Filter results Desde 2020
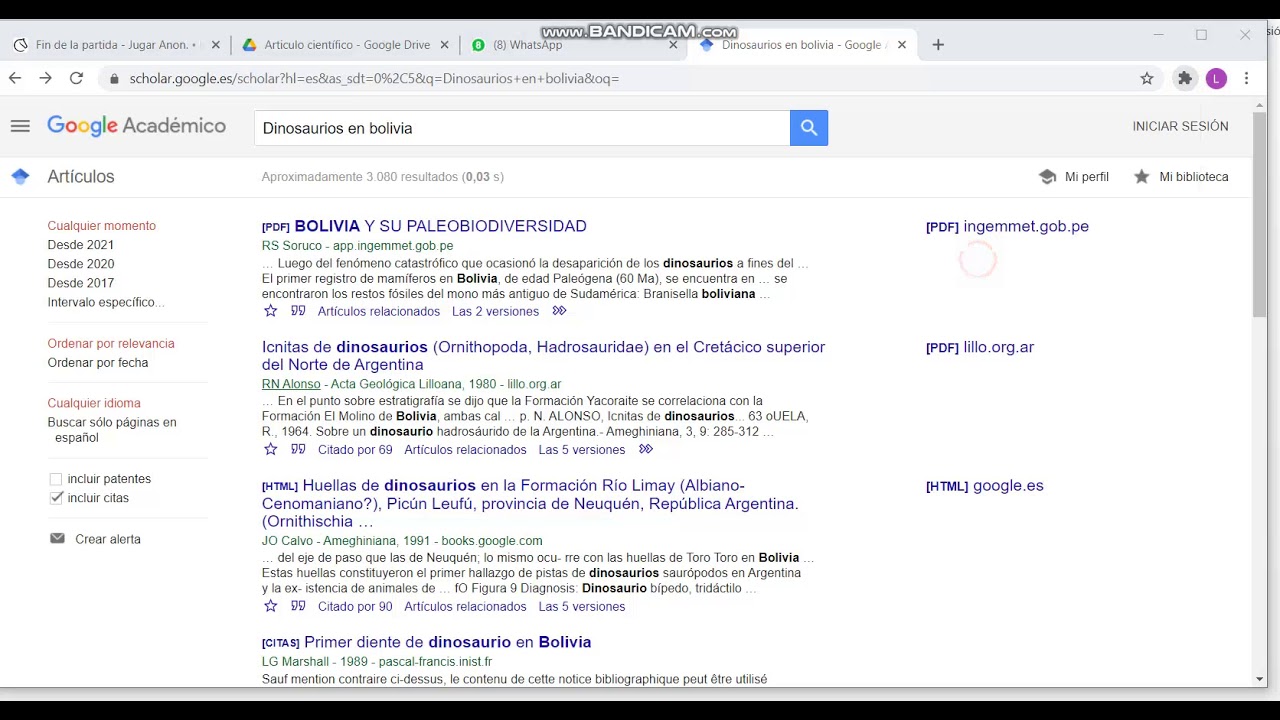This screenshot has width=1280, height=720. 80,264
